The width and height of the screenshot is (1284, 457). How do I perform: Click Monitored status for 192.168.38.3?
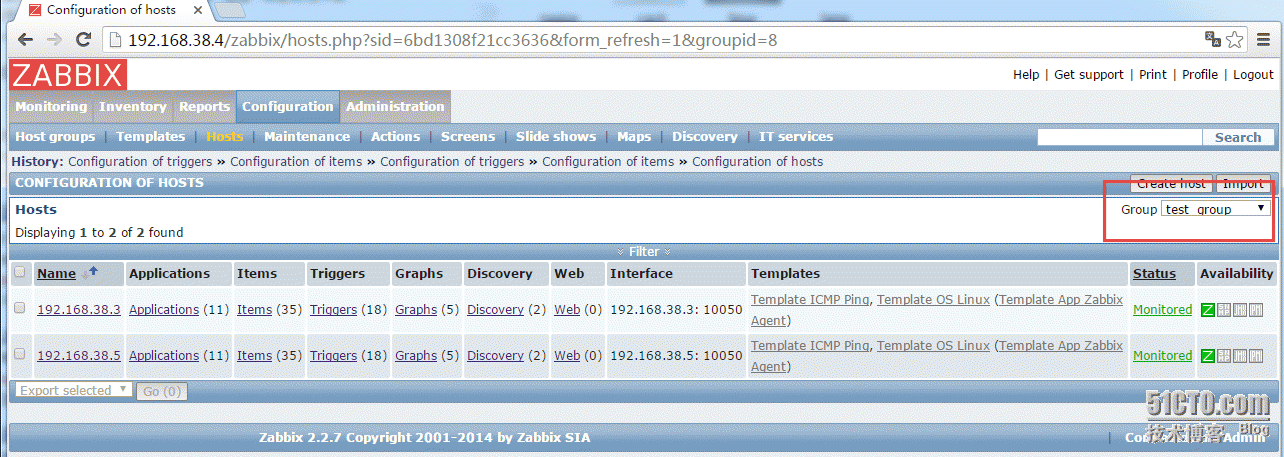(x=1162, y=310)
